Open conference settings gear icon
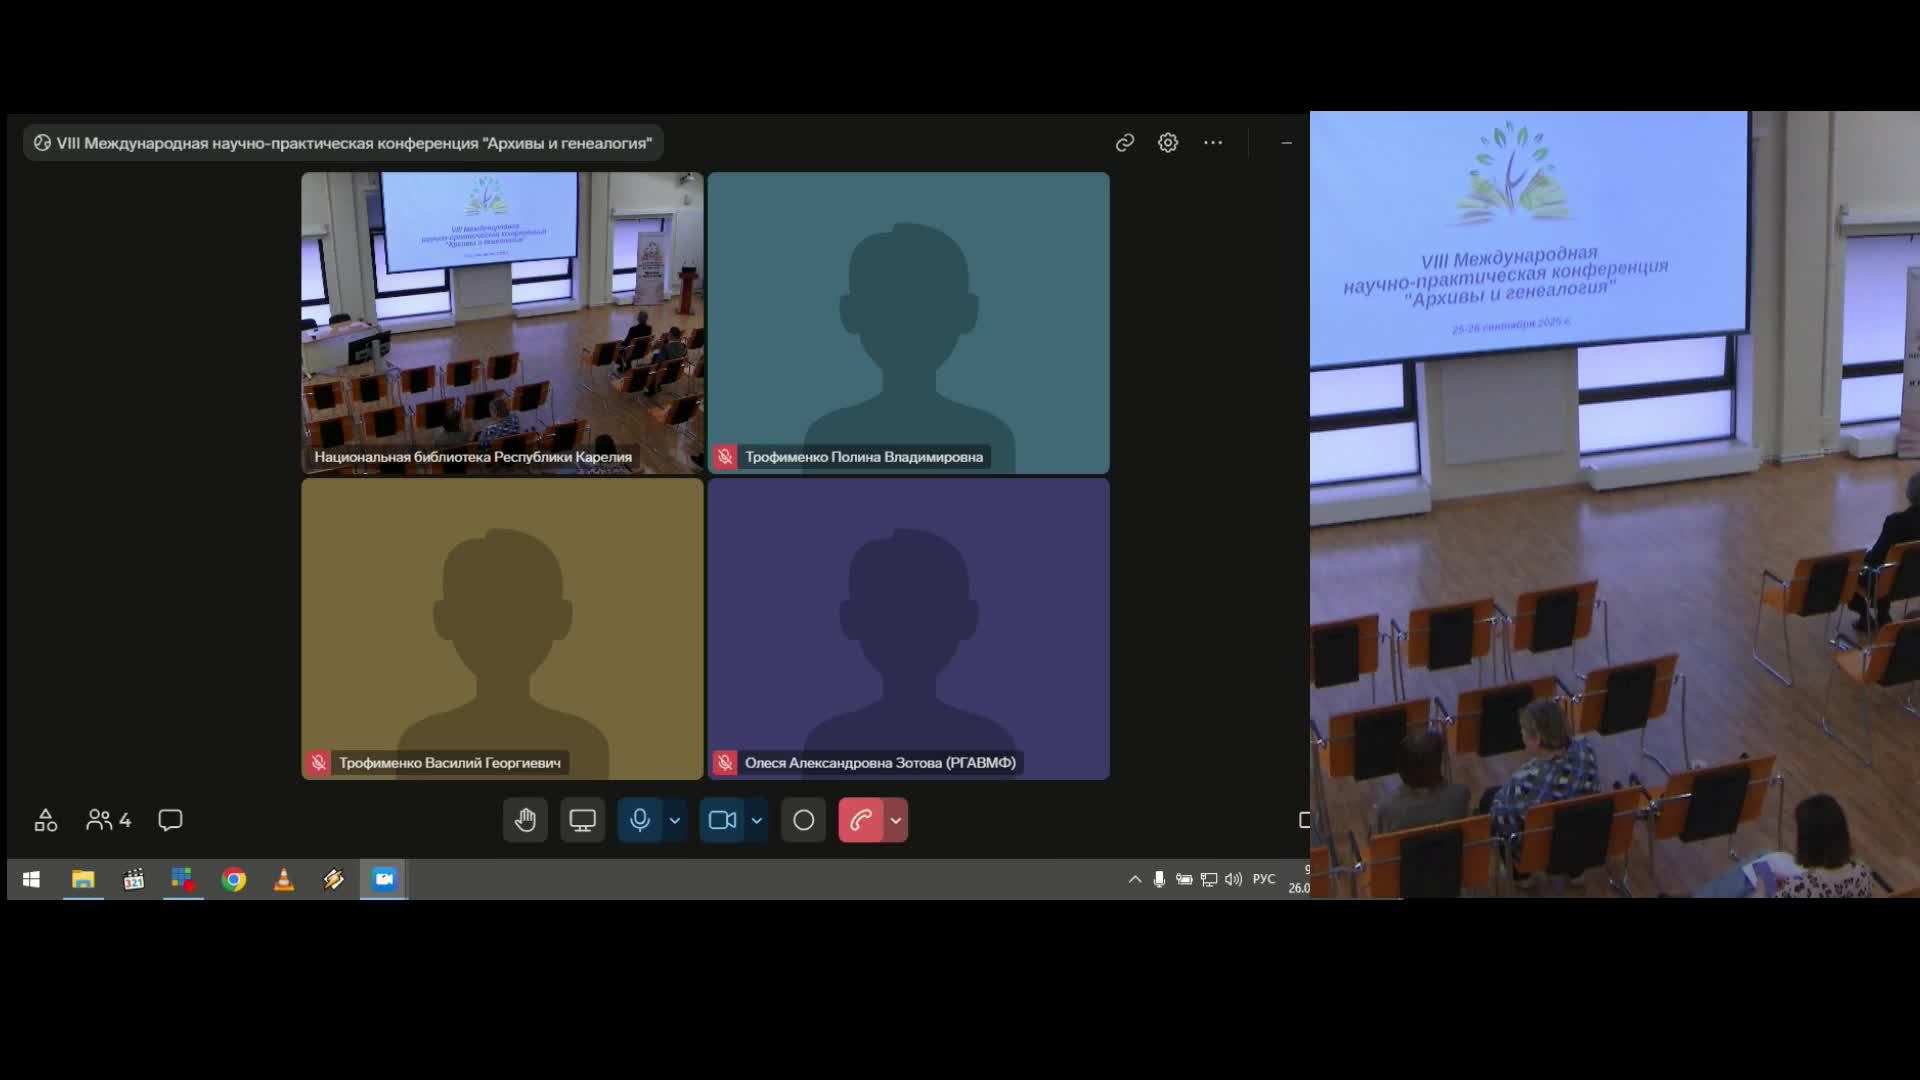This screenshot has height=1080, width=1920. coord(1168,143)
